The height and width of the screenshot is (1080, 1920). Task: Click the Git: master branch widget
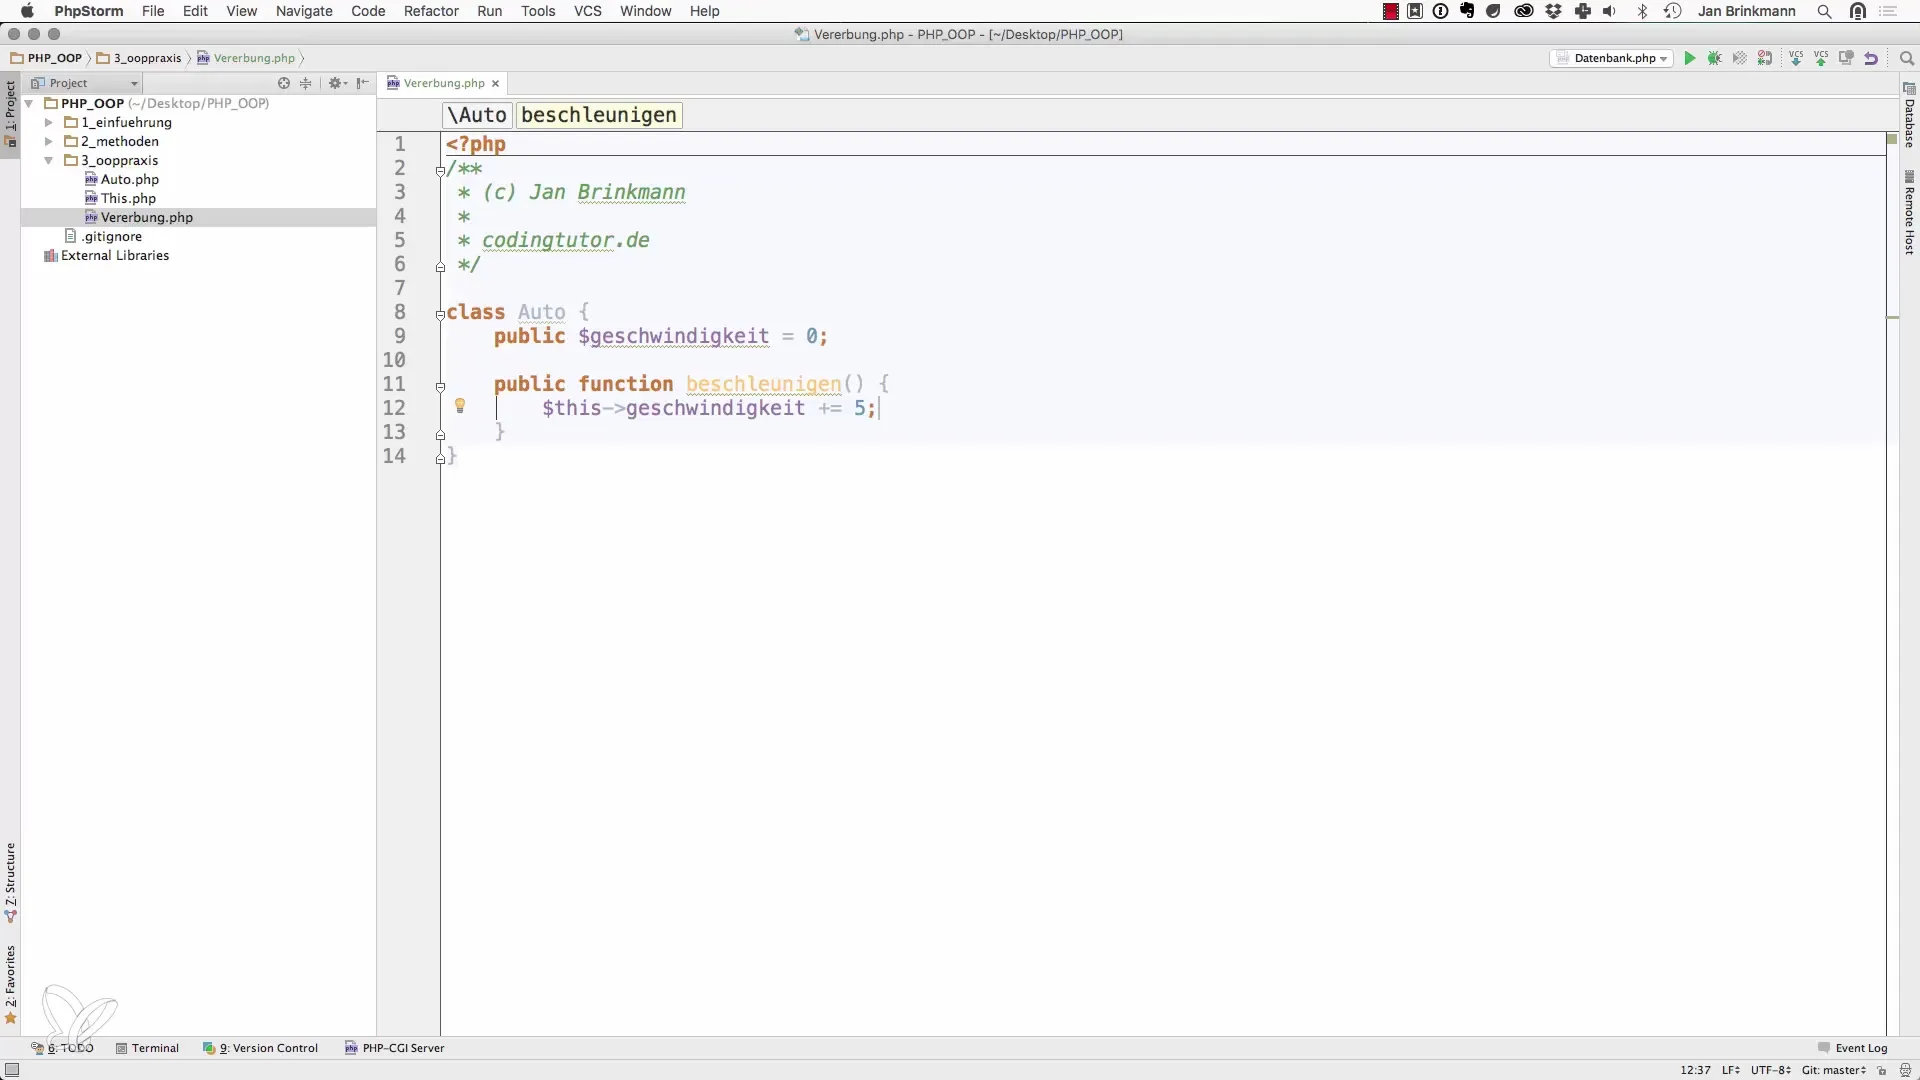pos(1833,1070)
